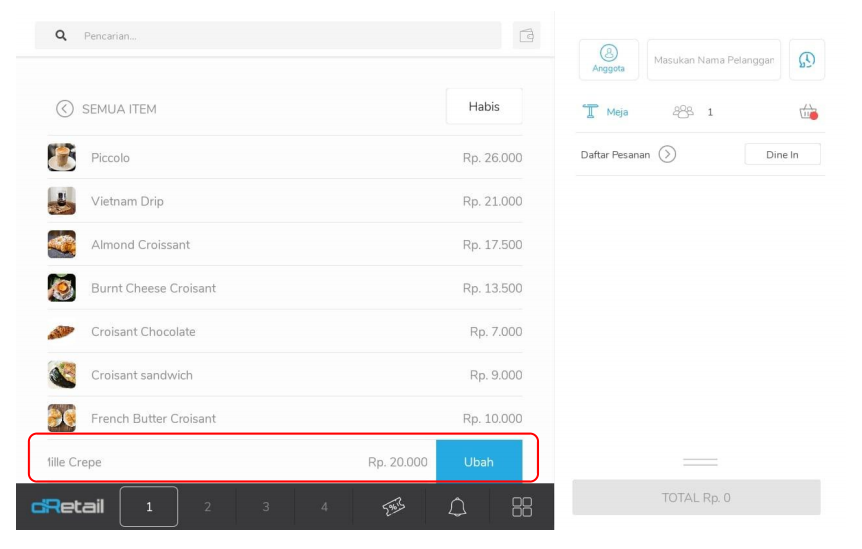This screenshot has height=549, width=862.
Task: Click the blue Ubah button
Action: point(479,462)
